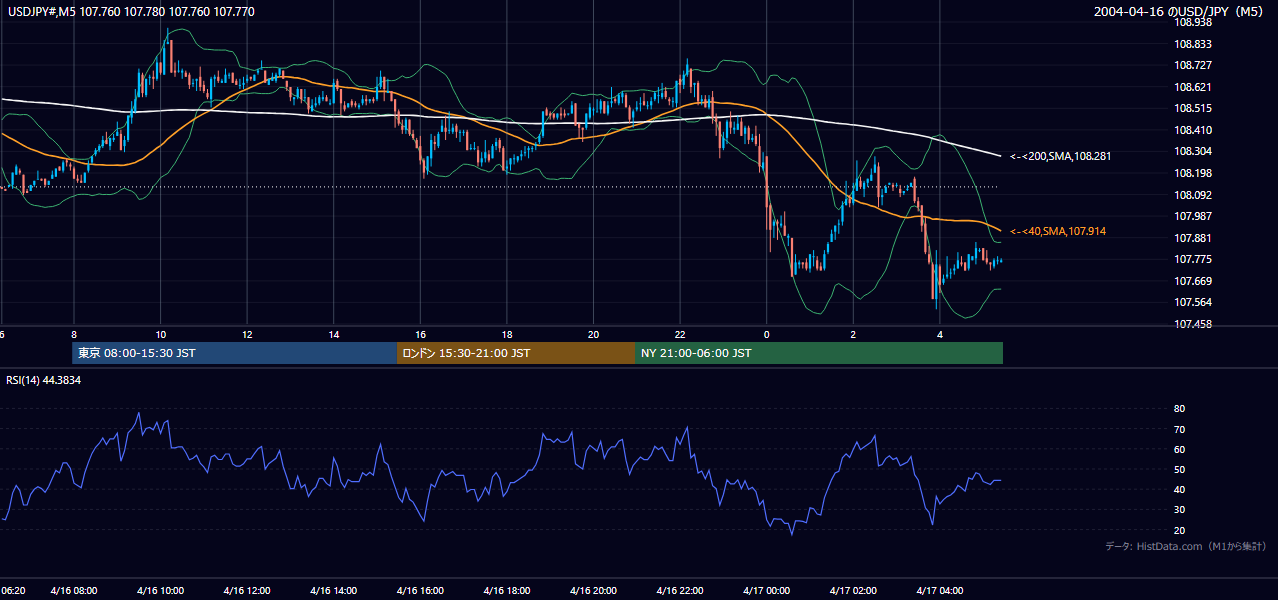Click the 4/17 02:00 time label
Screen dimensions: 1278x600
point(853,590)
